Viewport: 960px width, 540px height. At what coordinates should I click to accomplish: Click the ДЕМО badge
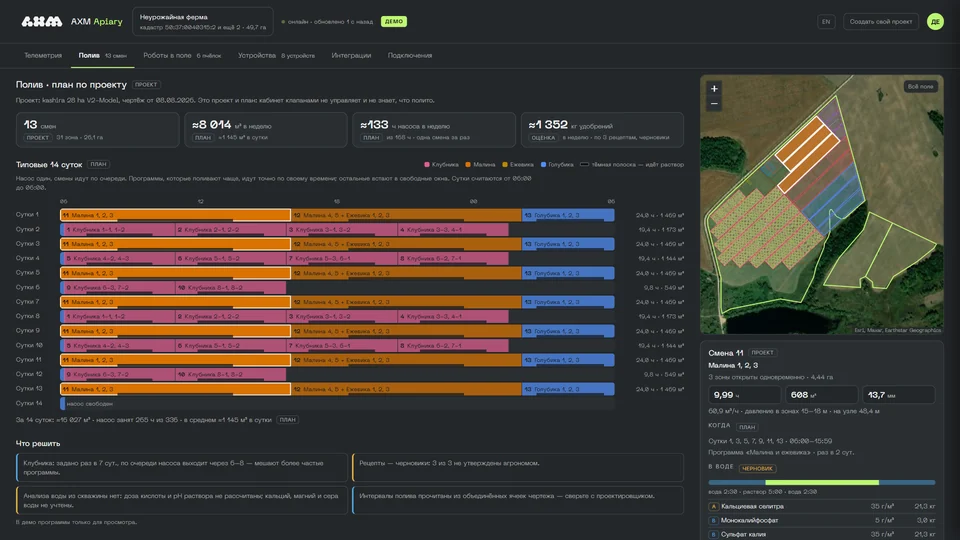(x=394, y=21)
